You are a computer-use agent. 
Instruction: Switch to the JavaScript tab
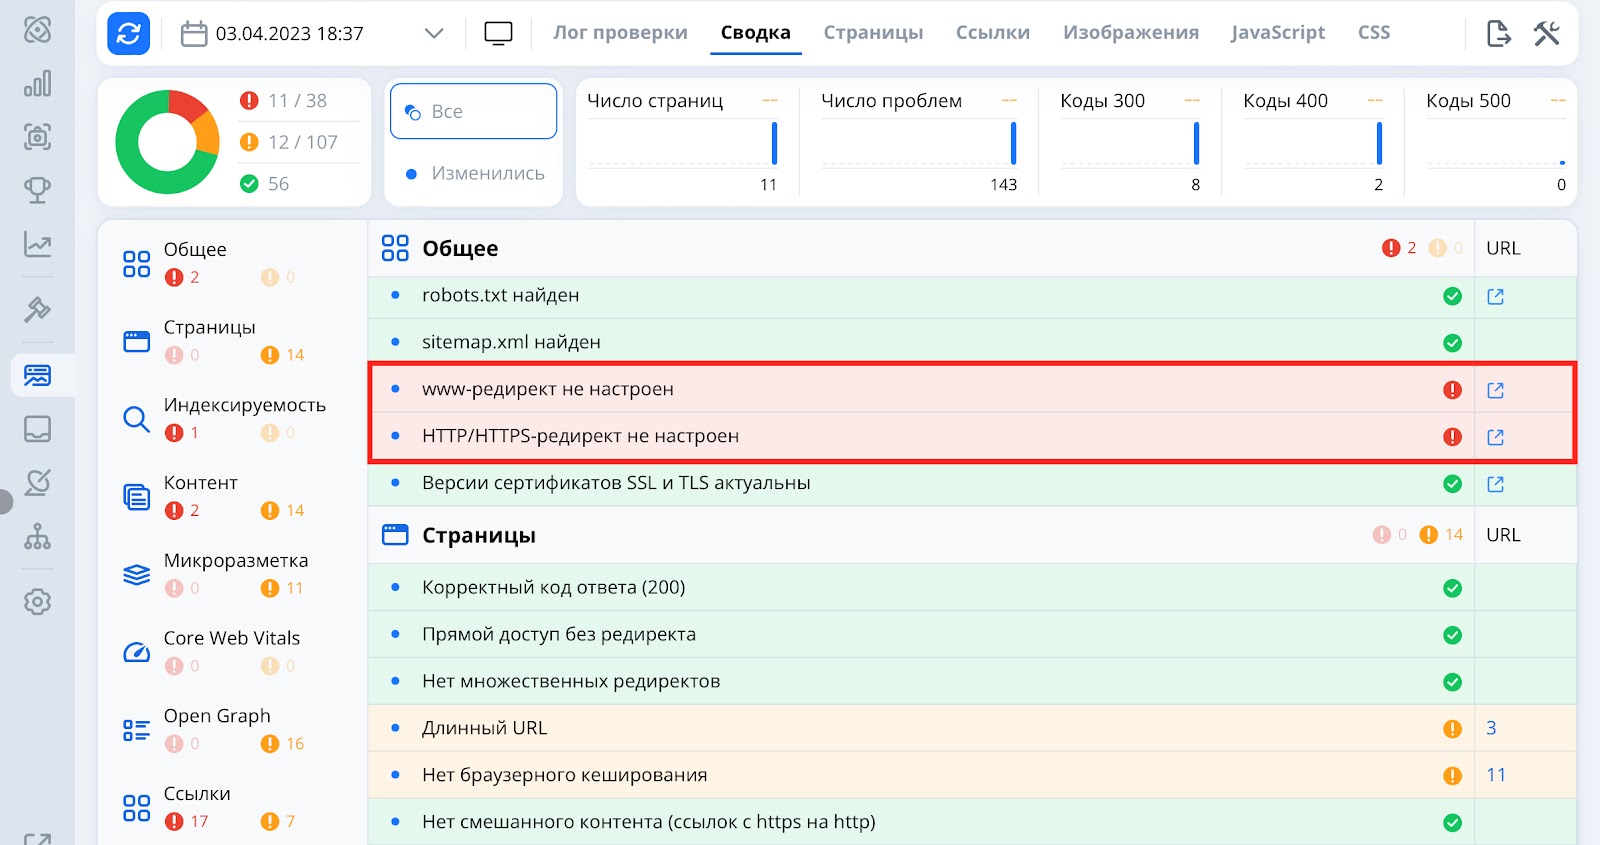click(1277, 32)
